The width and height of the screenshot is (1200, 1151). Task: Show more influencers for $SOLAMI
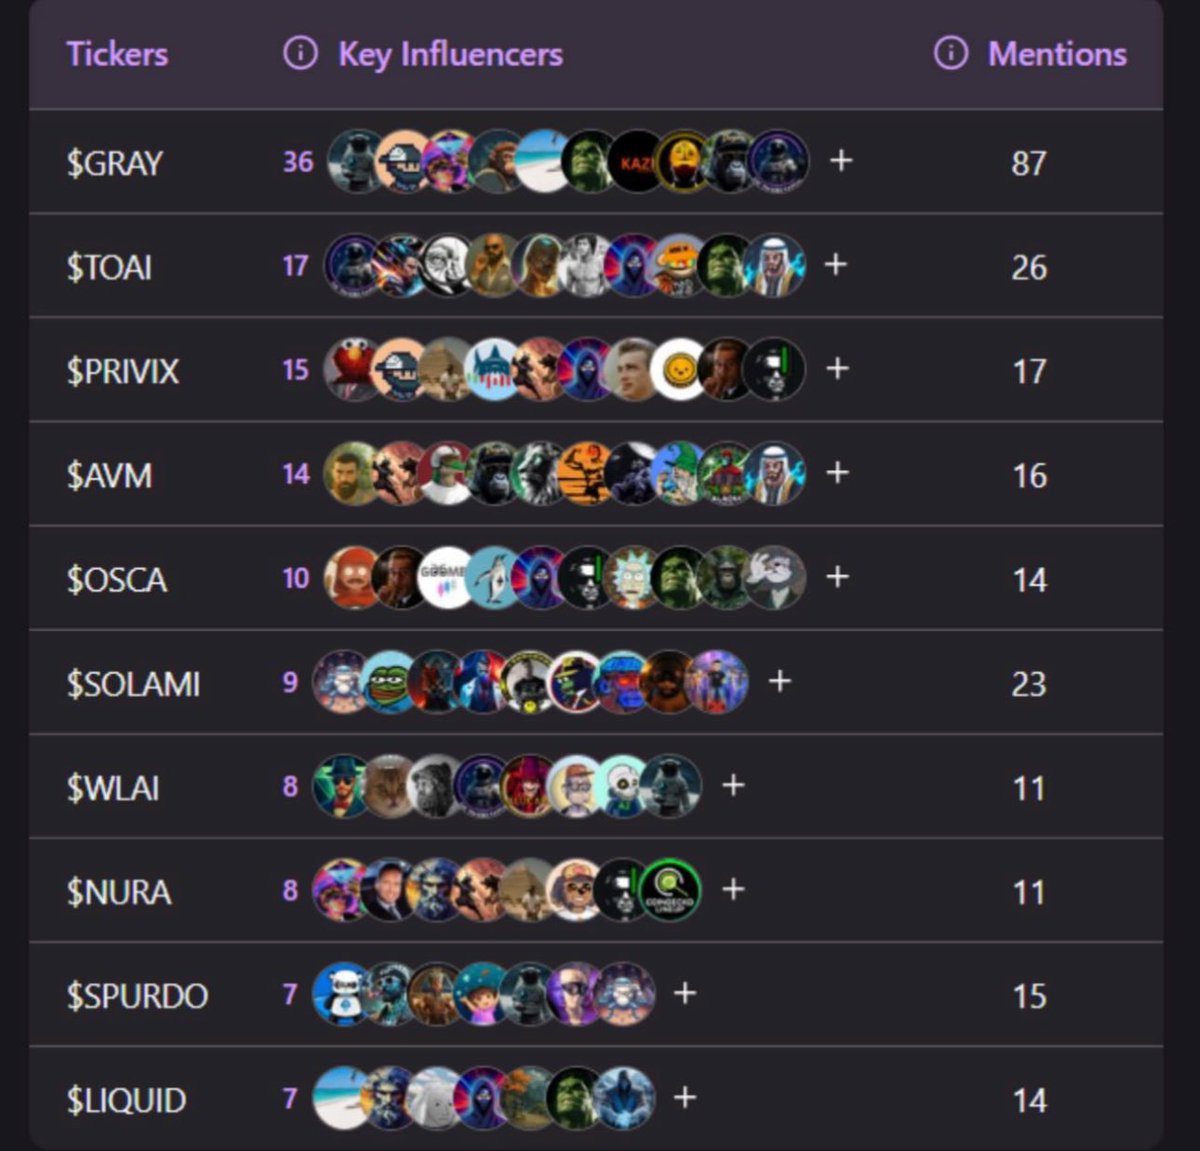coord(780,682)
